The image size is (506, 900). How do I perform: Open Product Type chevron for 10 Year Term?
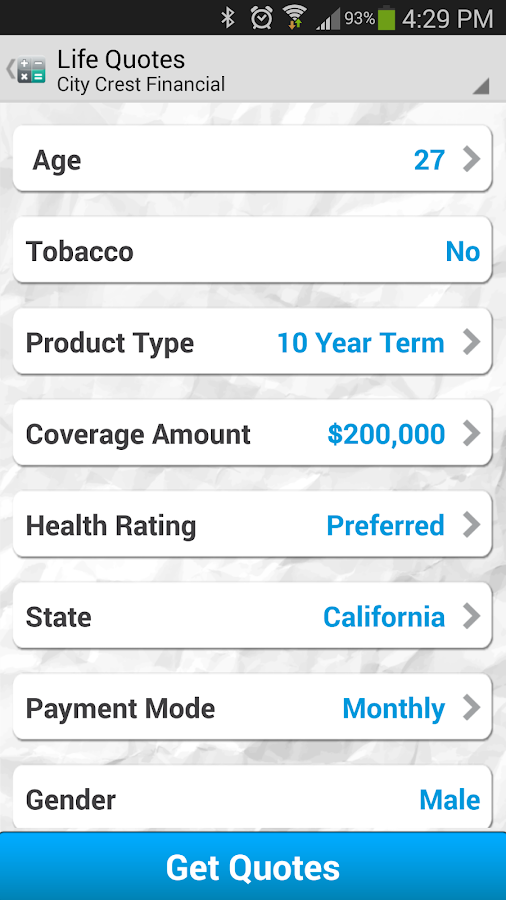[x=472, y=342]
